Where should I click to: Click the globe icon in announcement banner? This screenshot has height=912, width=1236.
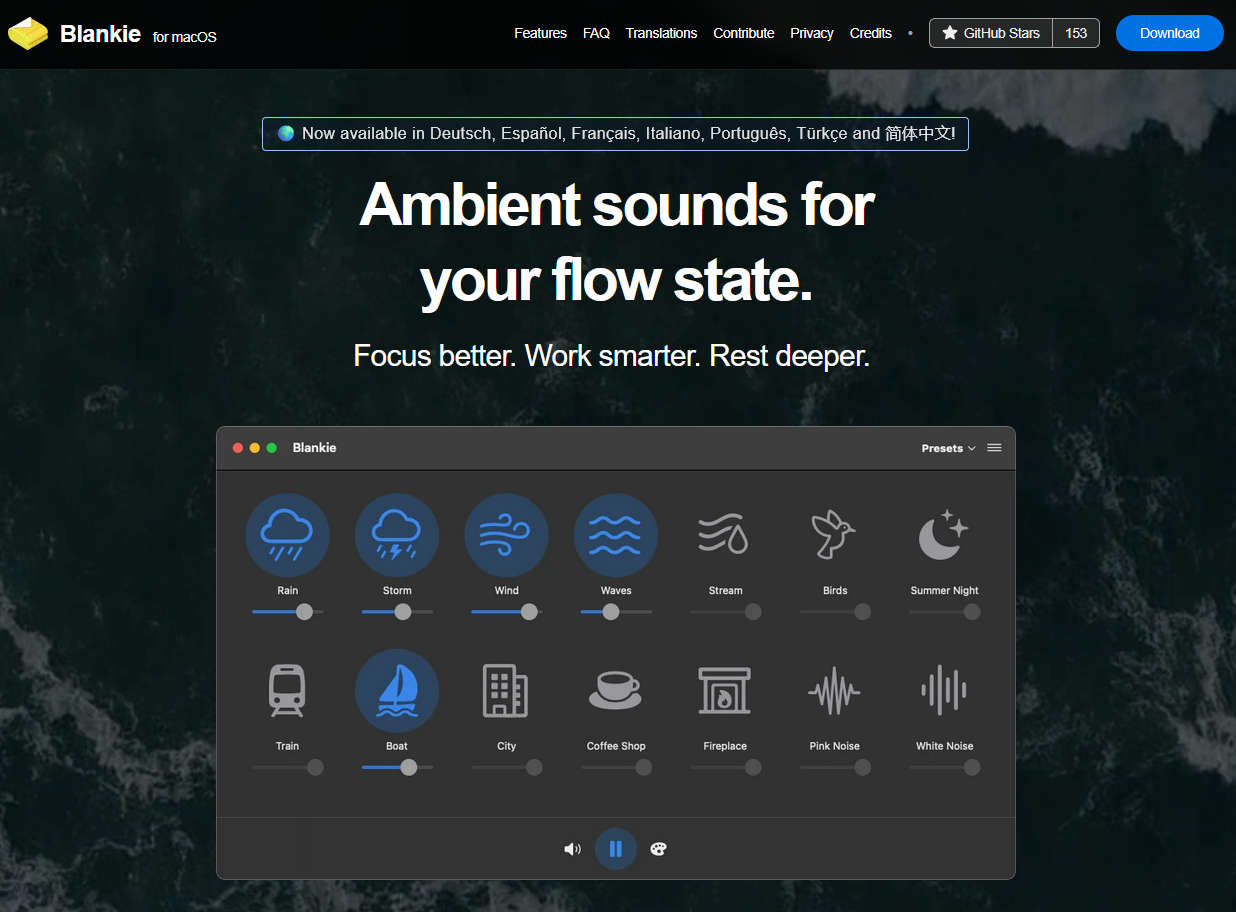[x=286, y=133]
